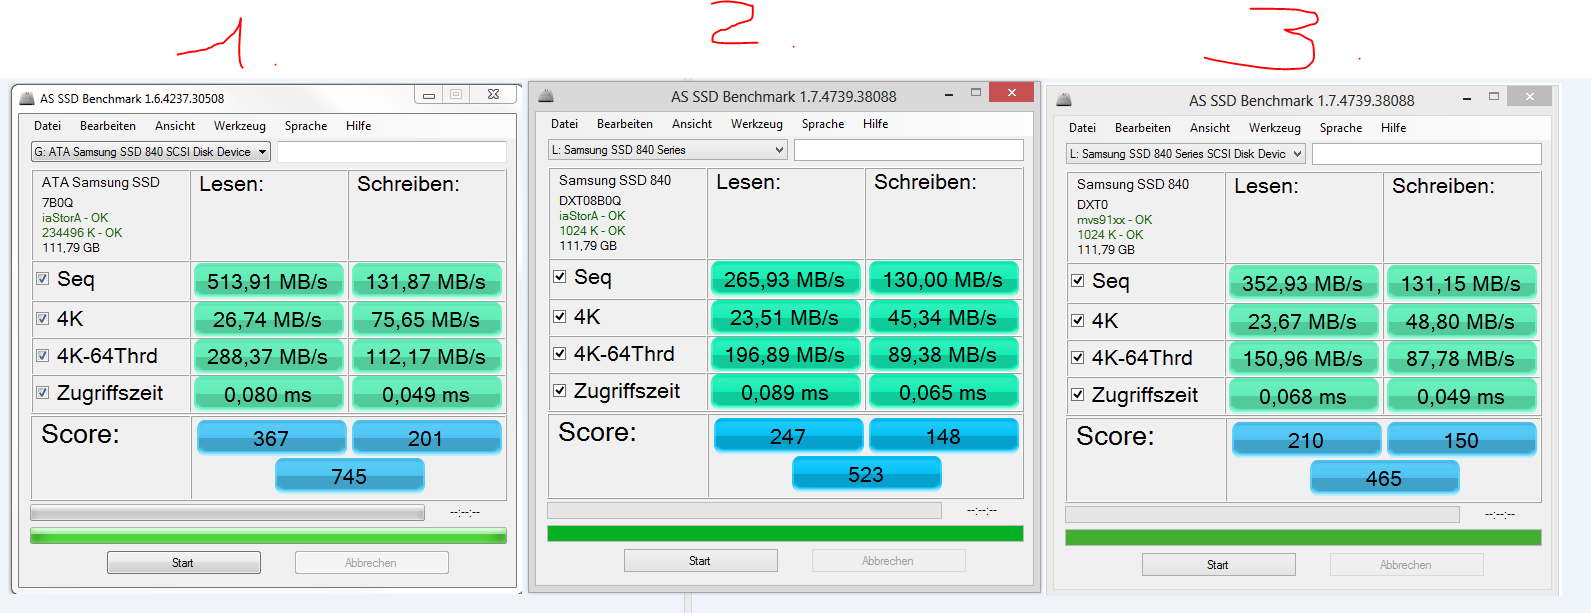Click the 513,91 MB/s Seq read result
The image size is (1591, 613).
[268, 281]
